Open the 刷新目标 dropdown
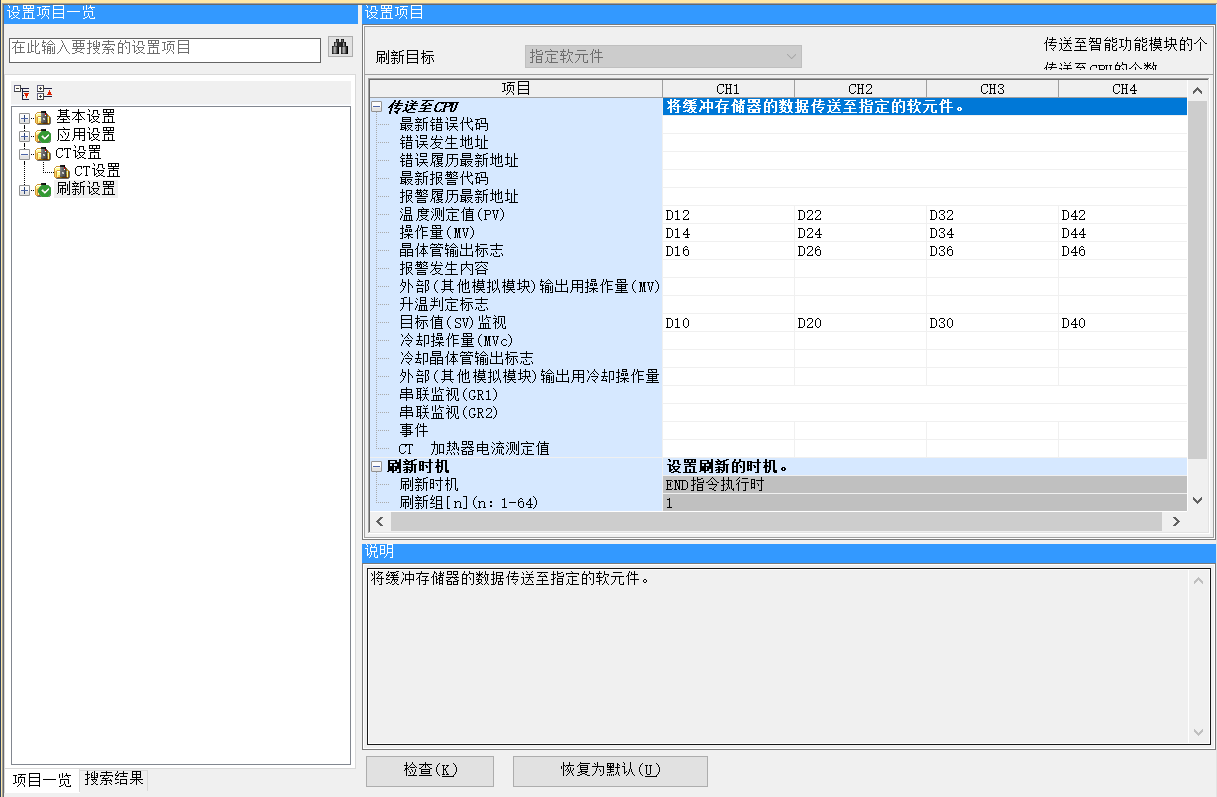The image size is (1217, 797). 663,57
